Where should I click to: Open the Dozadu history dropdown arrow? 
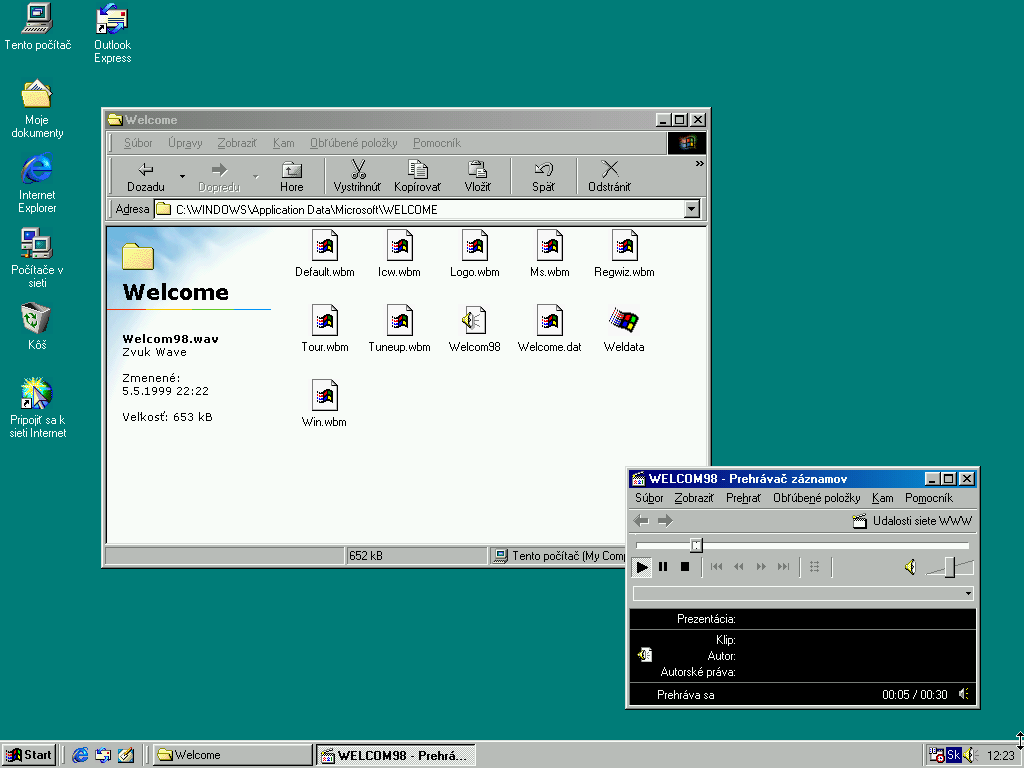pos(182,177)
